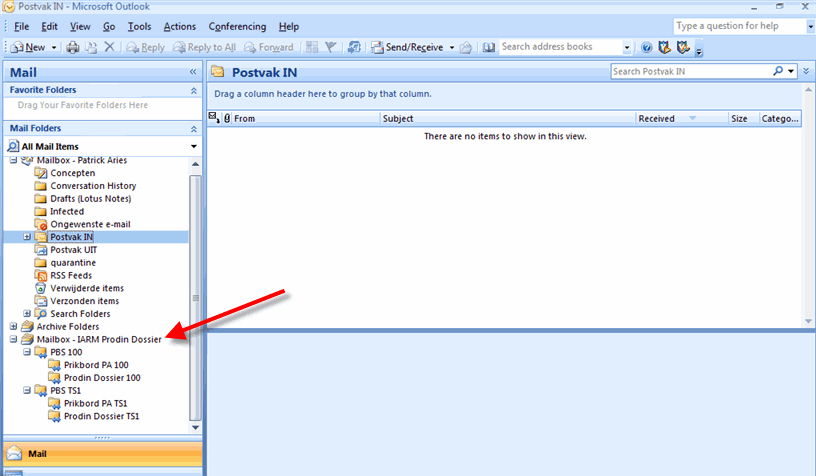
Task: Click the Reply button
Action: pos(146,47)
